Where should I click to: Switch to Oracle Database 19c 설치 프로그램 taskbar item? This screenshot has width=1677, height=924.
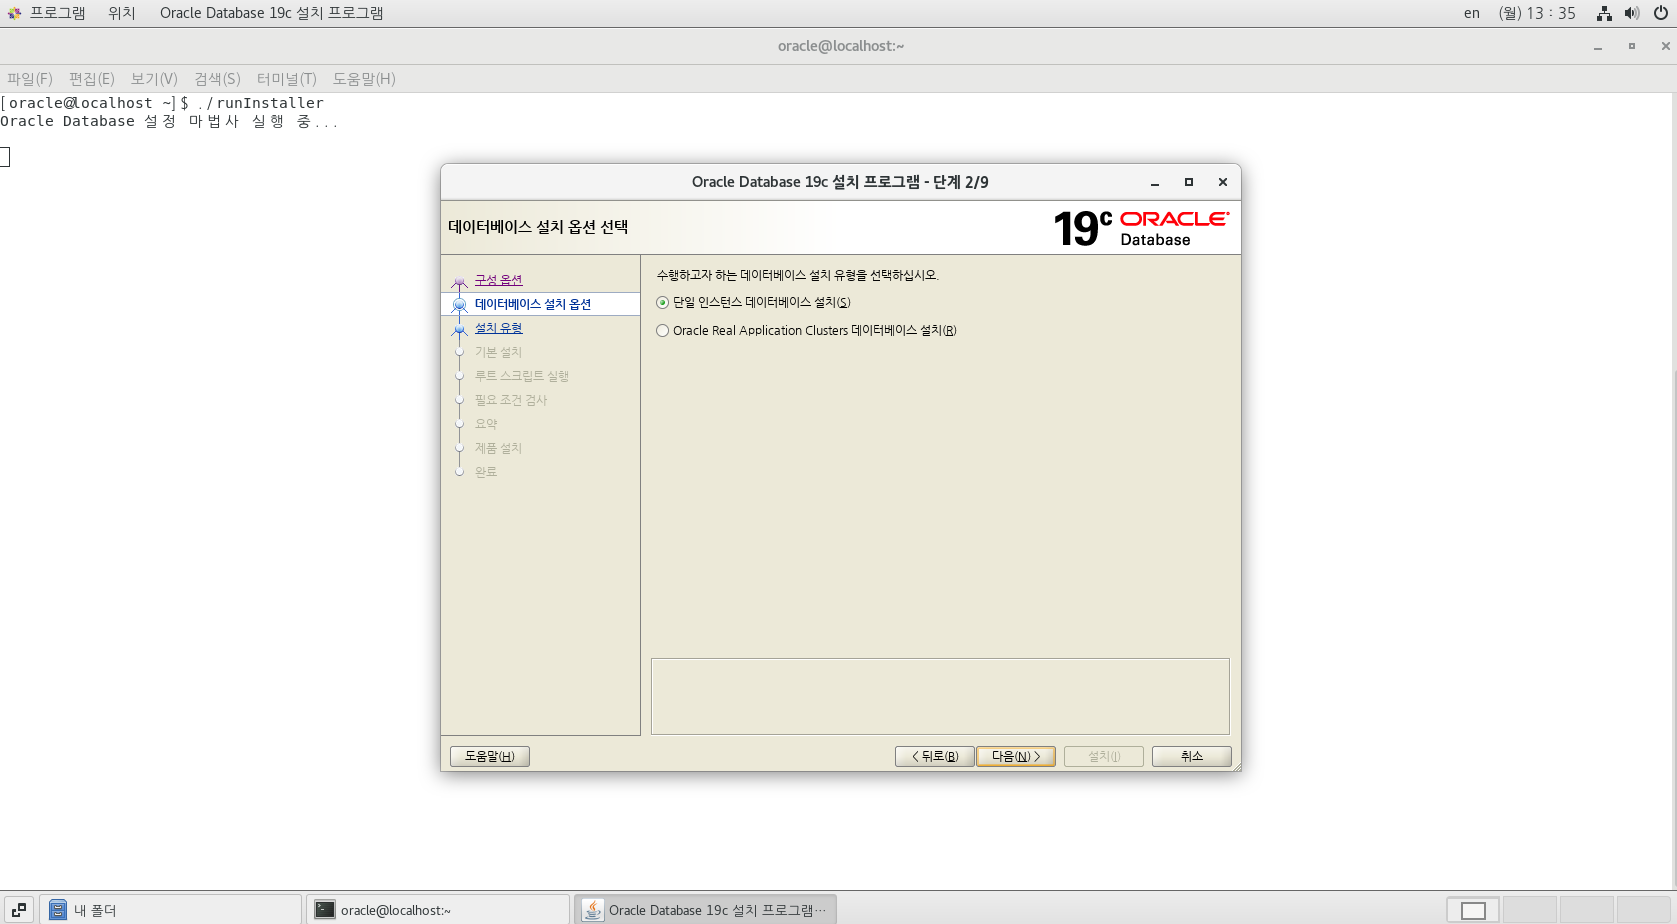tap(705, 910)
